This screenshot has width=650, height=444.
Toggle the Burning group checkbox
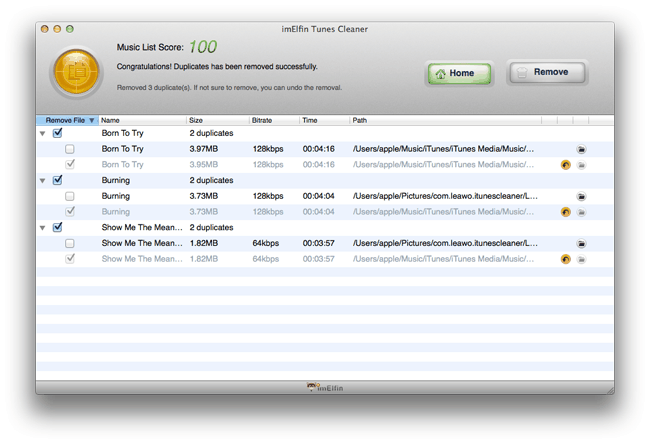pyautogui.click(x=58, y=180)
